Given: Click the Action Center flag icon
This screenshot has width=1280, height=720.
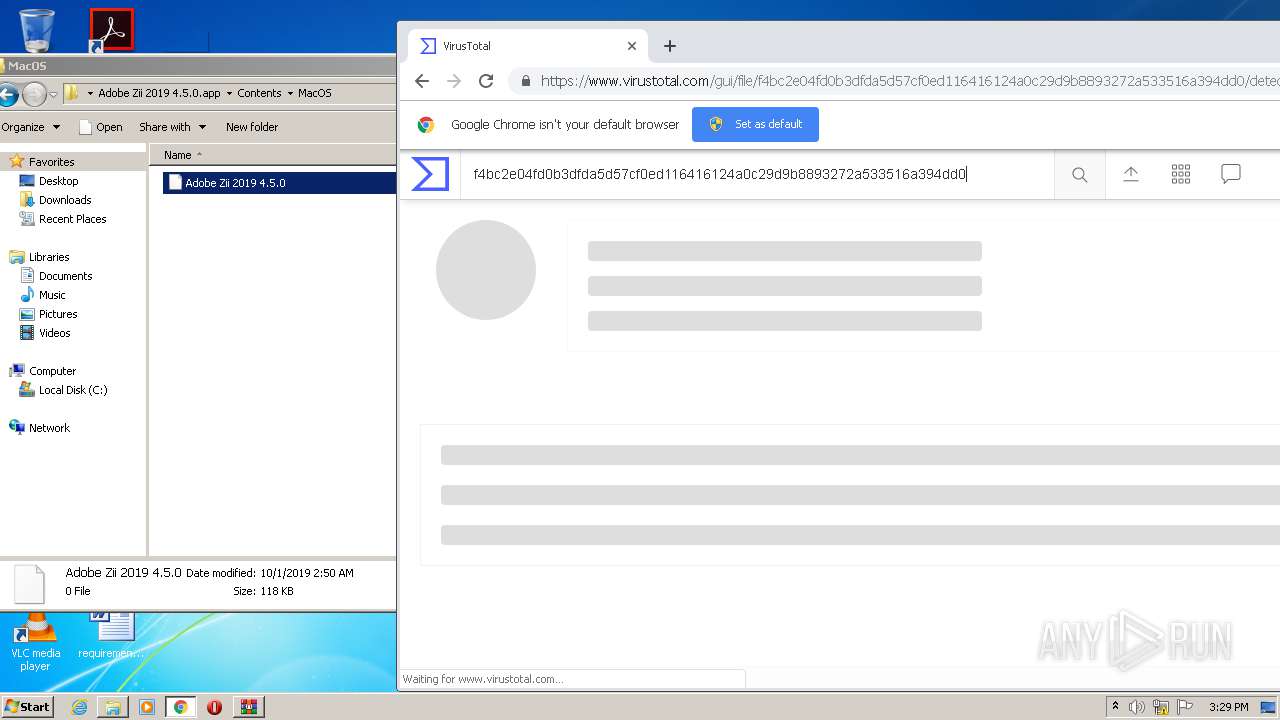Looking at the screenshot, I should click(x=1185, y=707).
